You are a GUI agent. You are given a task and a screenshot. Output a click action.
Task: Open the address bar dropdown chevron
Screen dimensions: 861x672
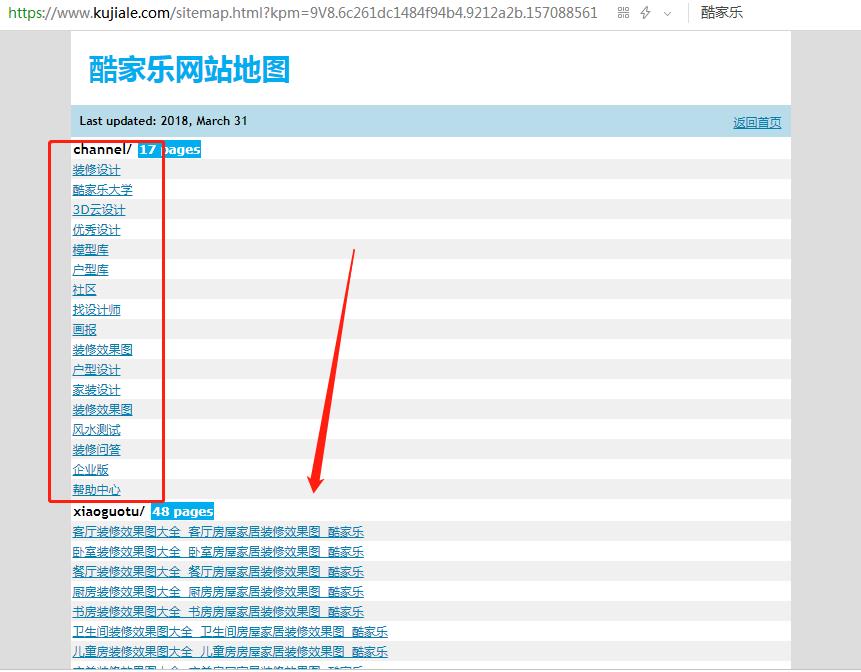[667, 14]
